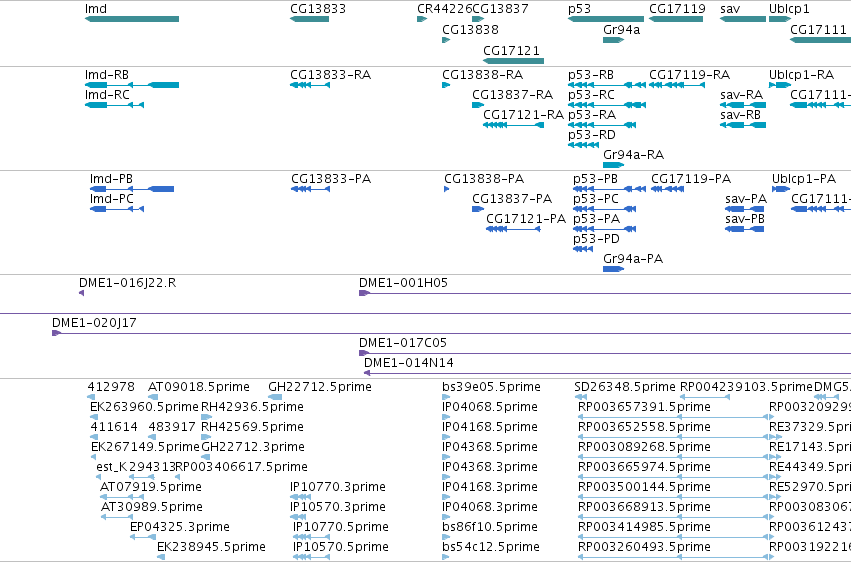Click the CG13833 gene bar
The width and height of the screenshot is (851, 562).
(x=309, y=19)
